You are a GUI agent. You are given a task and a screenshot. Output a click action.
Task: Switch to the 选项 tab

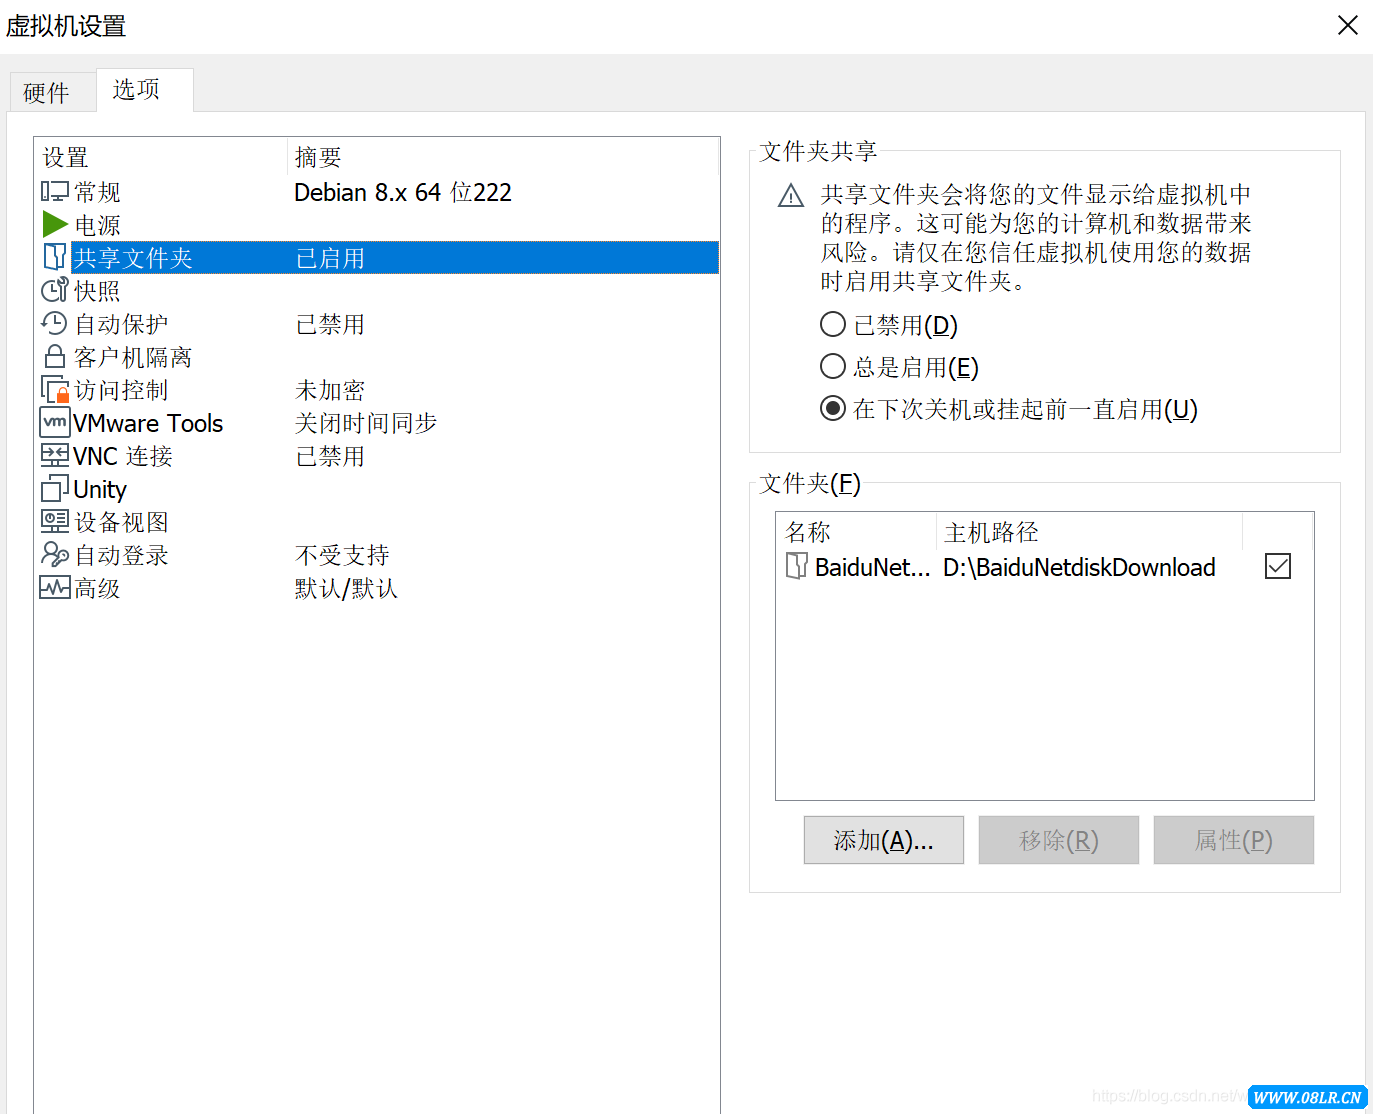coord(136,89)
